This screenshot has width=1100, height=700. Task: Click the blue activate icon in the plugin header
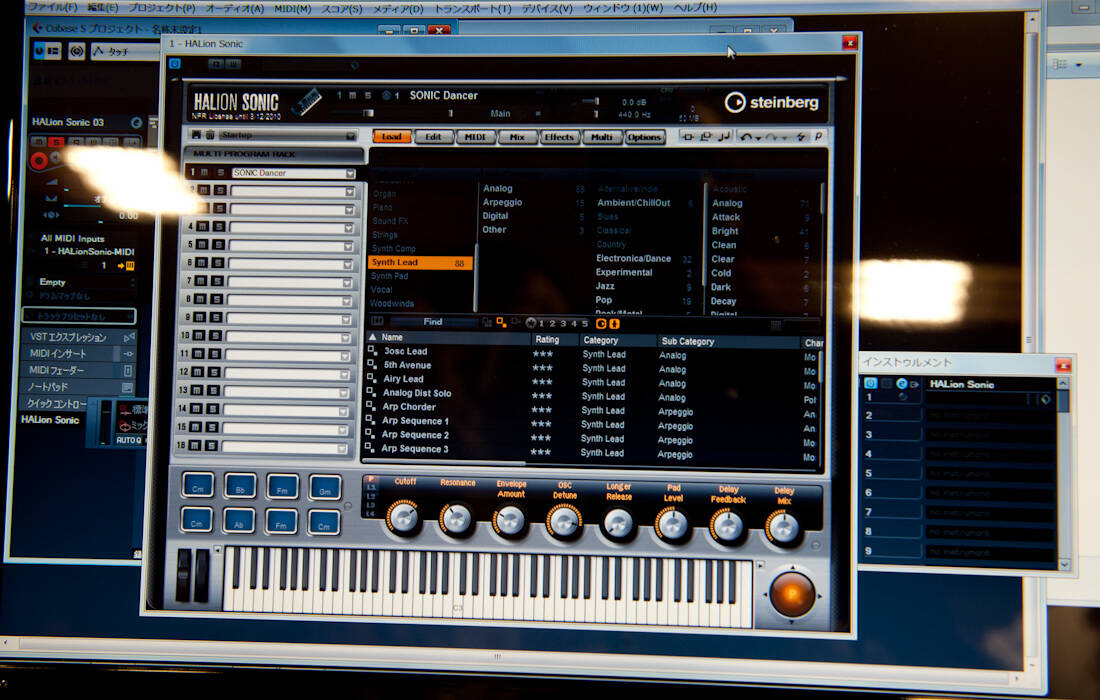[175, 64]
